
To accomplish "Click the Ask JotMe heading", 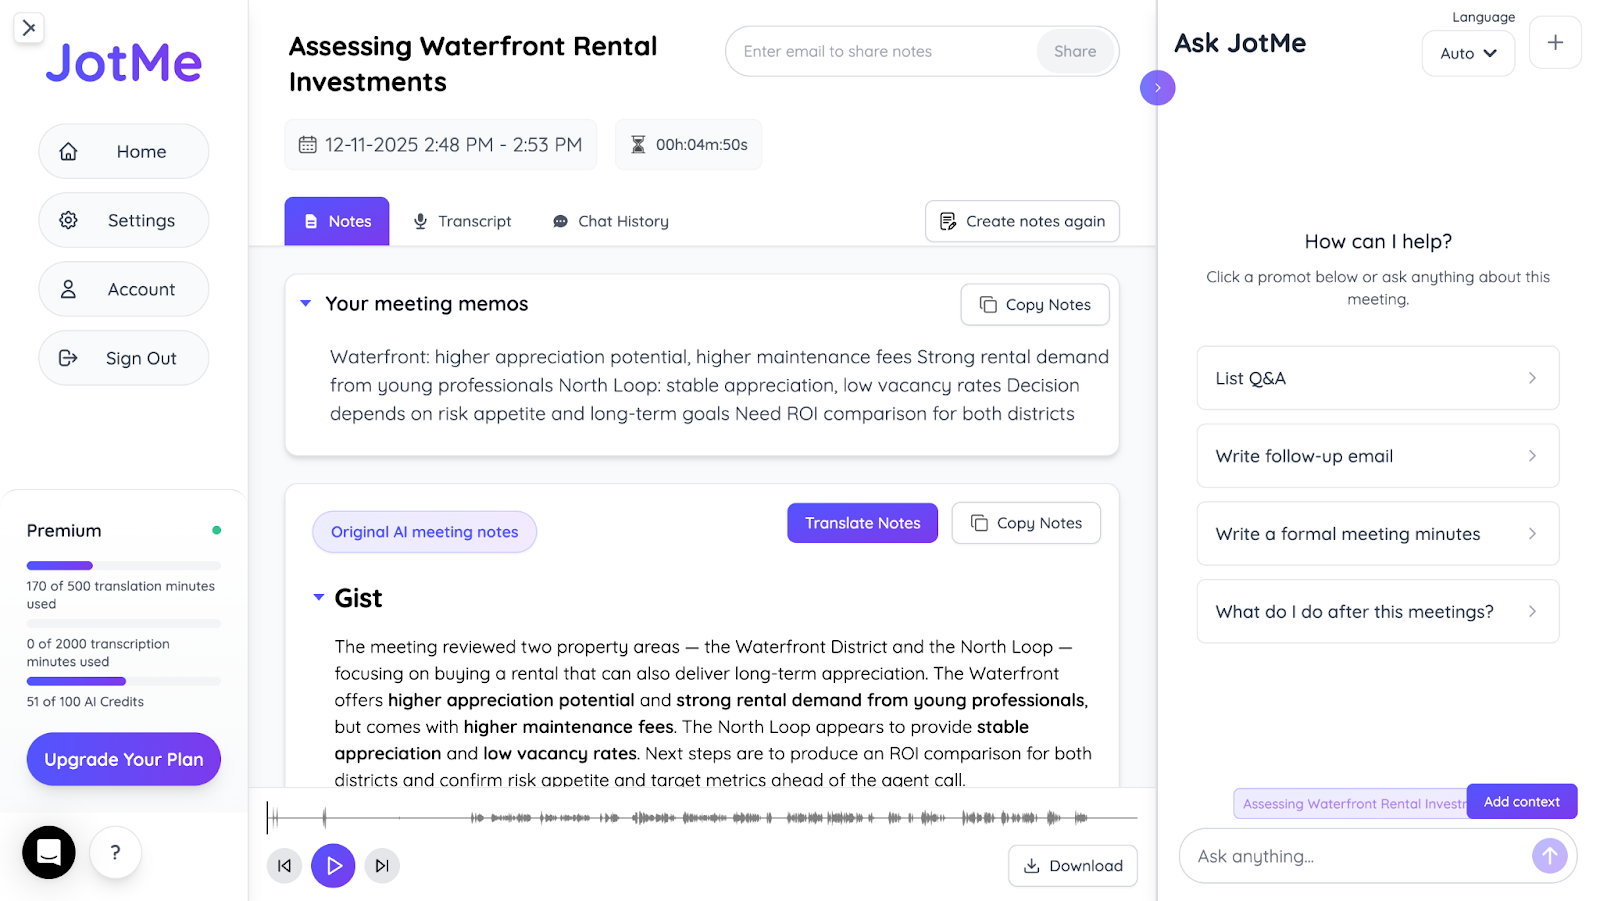I will click(1240, 43).
